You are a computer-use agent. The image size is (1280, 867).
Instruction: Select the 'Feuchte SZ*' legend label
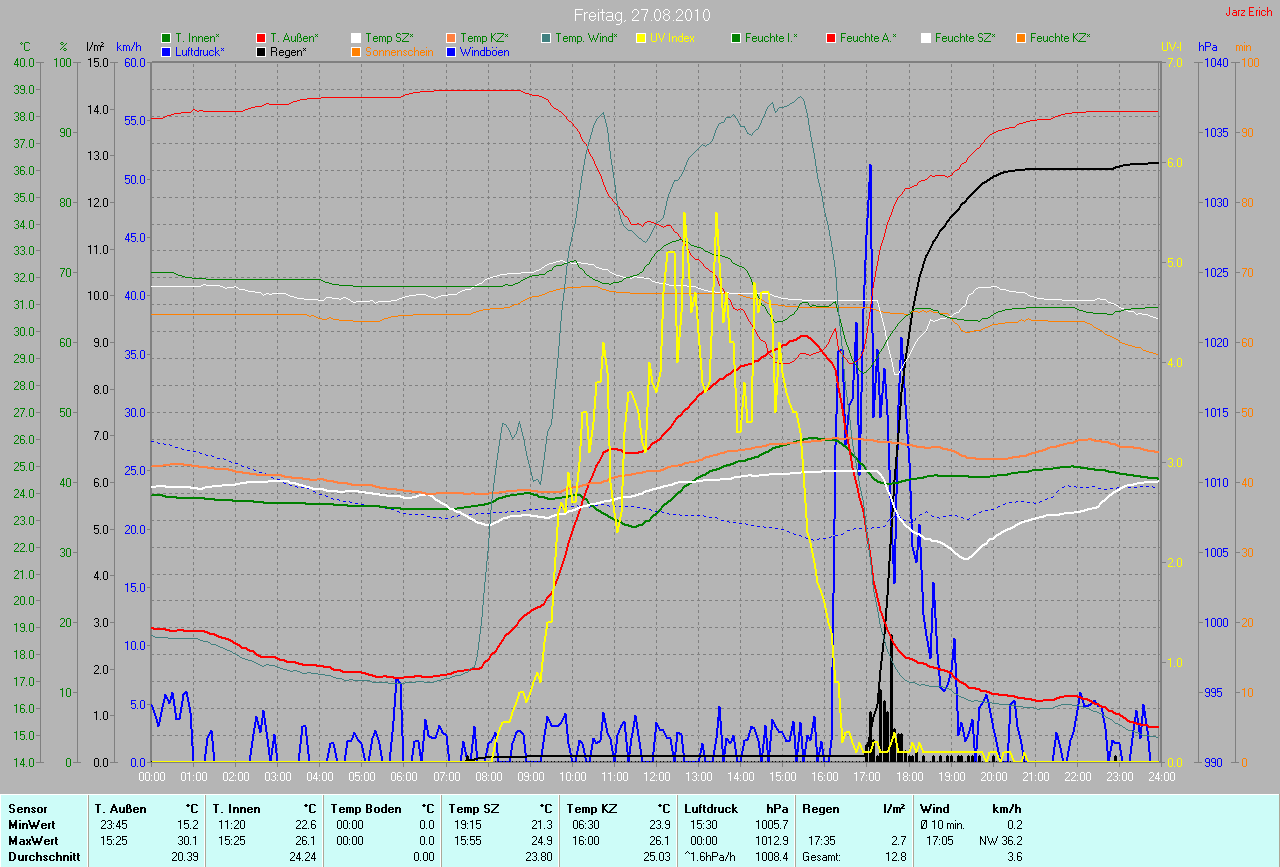965,38
